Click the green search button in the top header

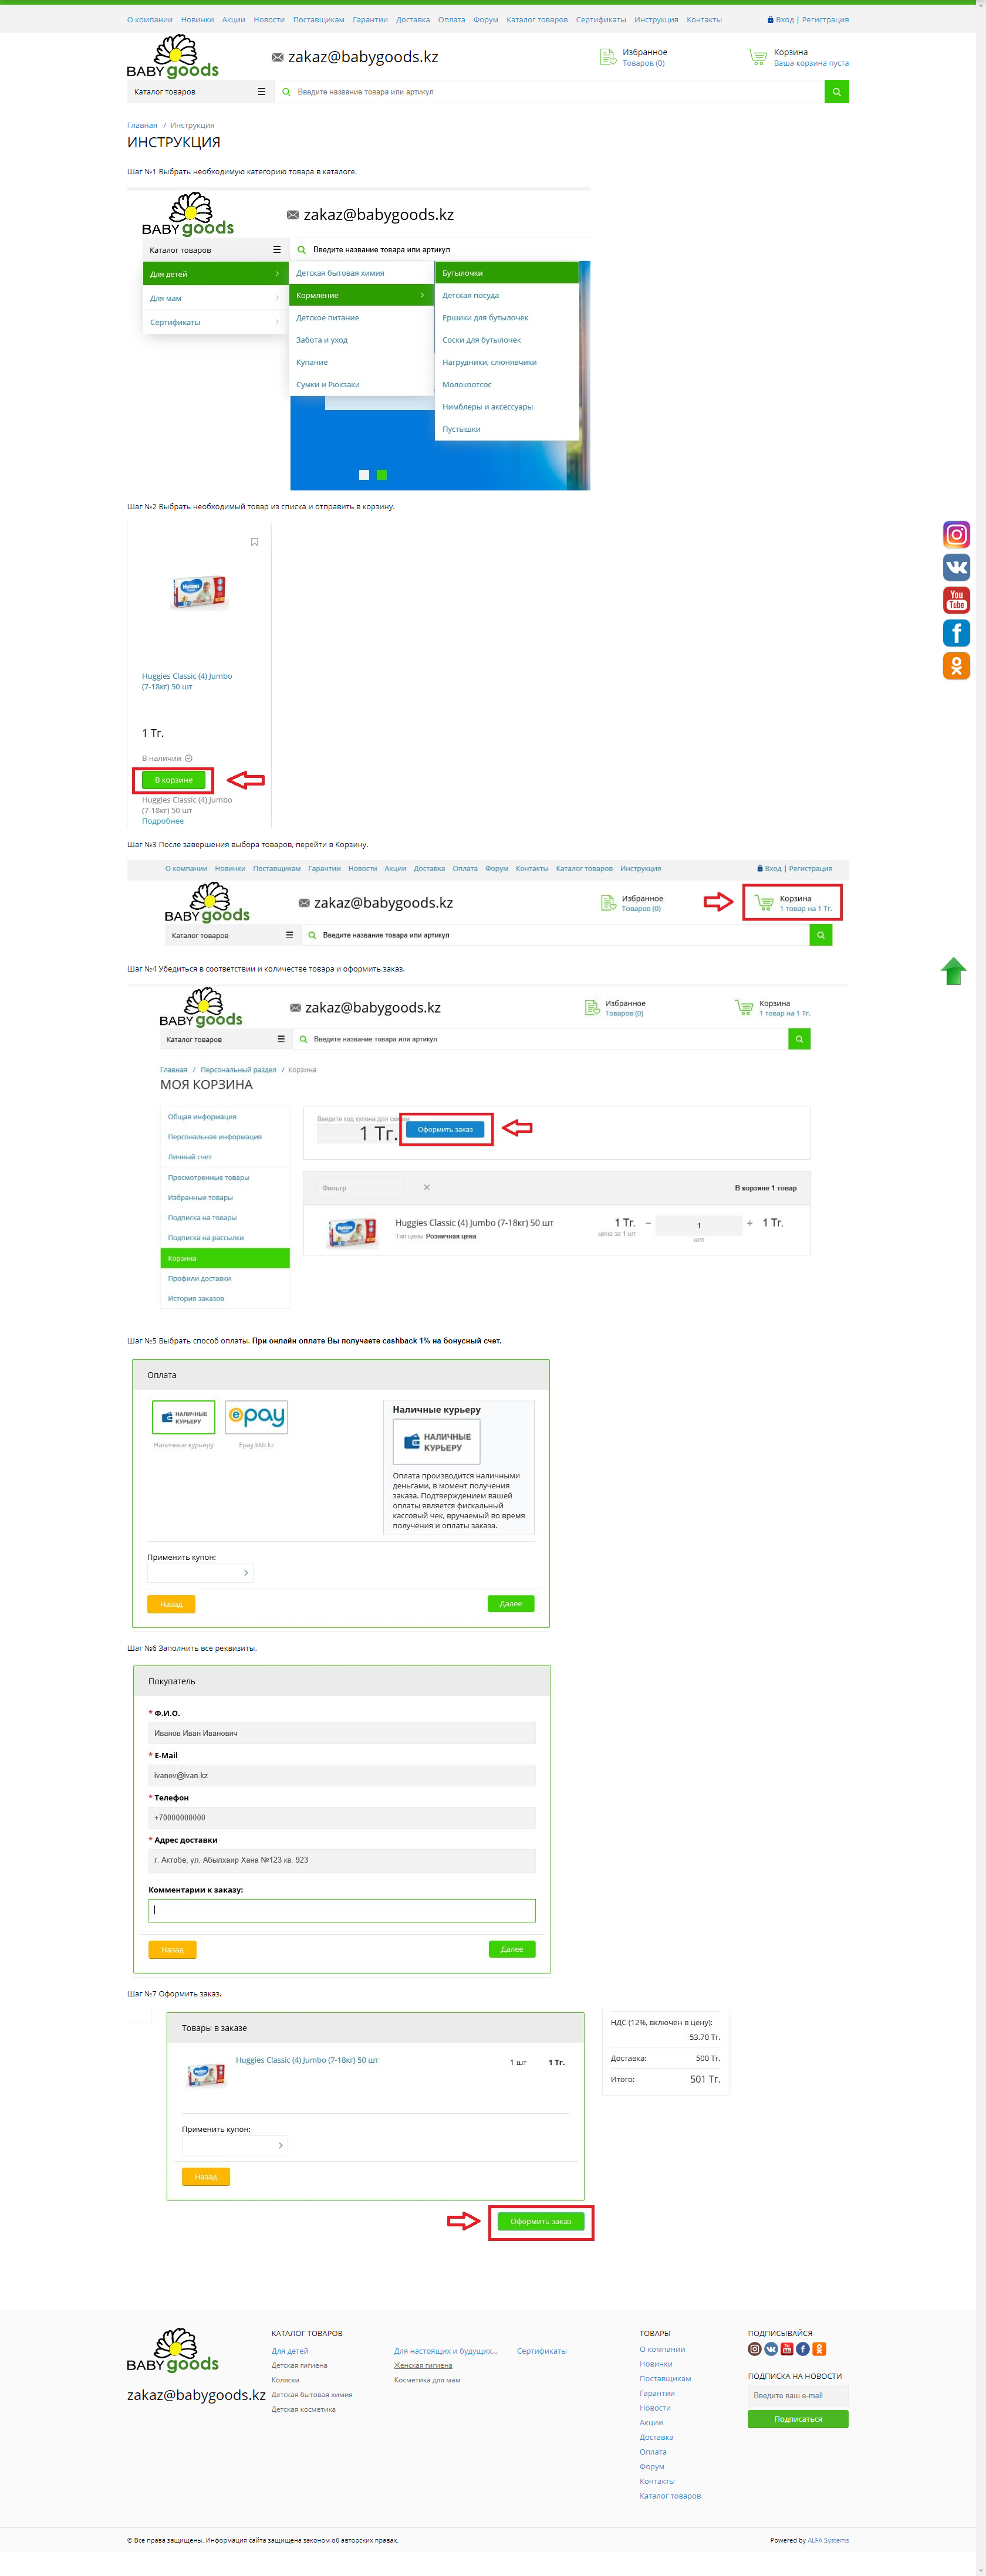pos(836,92)
